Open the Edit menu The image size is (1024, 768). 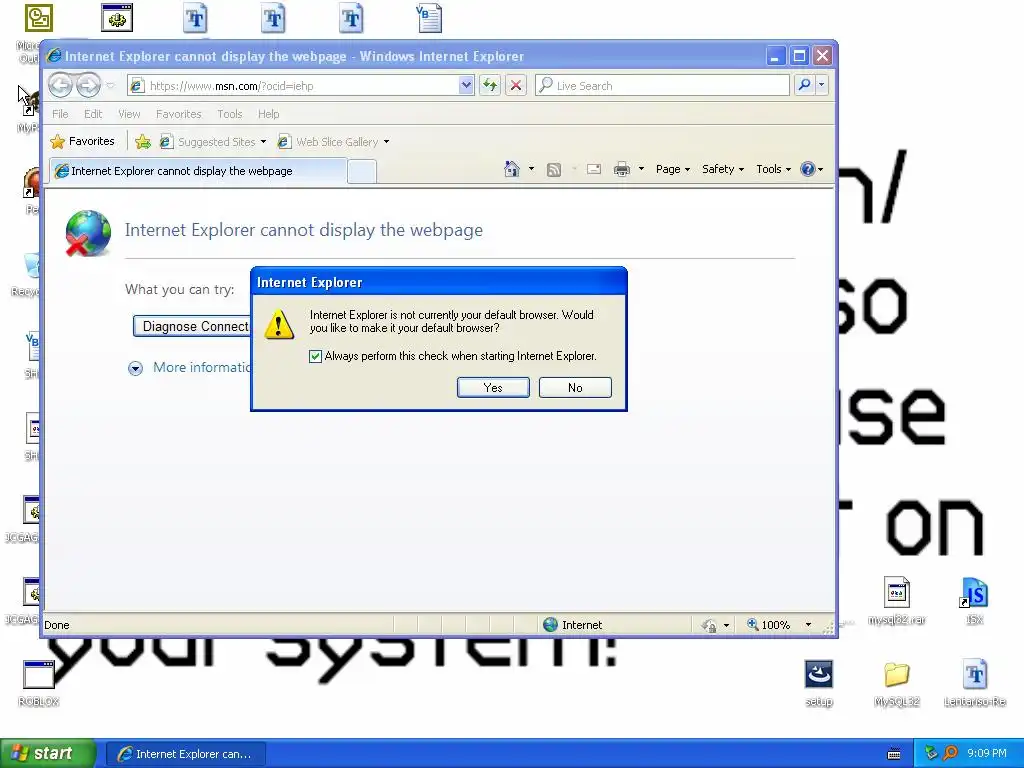(x=93, y=114)
